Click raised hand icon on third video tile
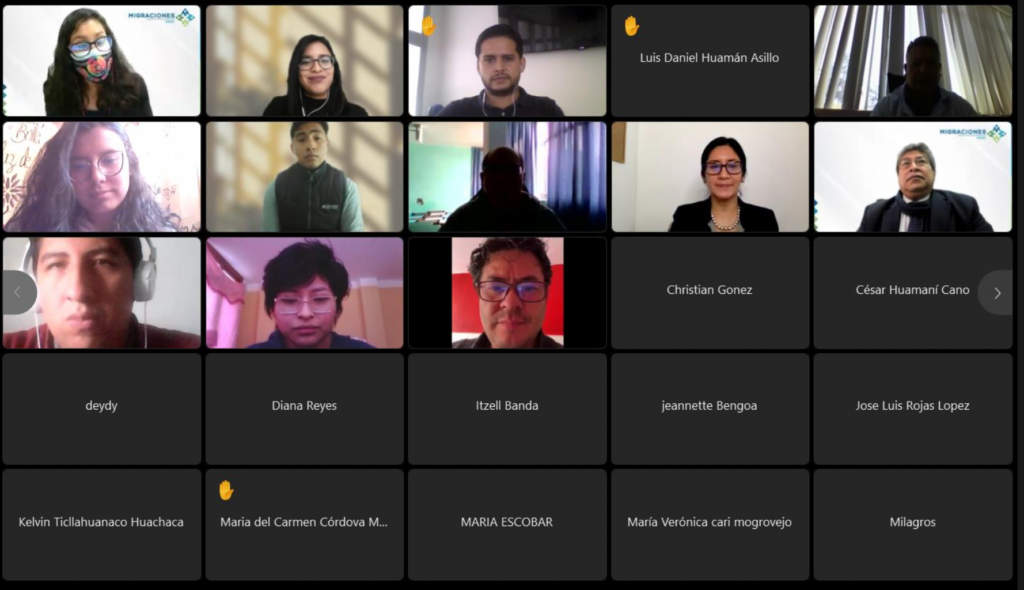The height and width of the screenshot is (590, 1024). click(428, 25)
